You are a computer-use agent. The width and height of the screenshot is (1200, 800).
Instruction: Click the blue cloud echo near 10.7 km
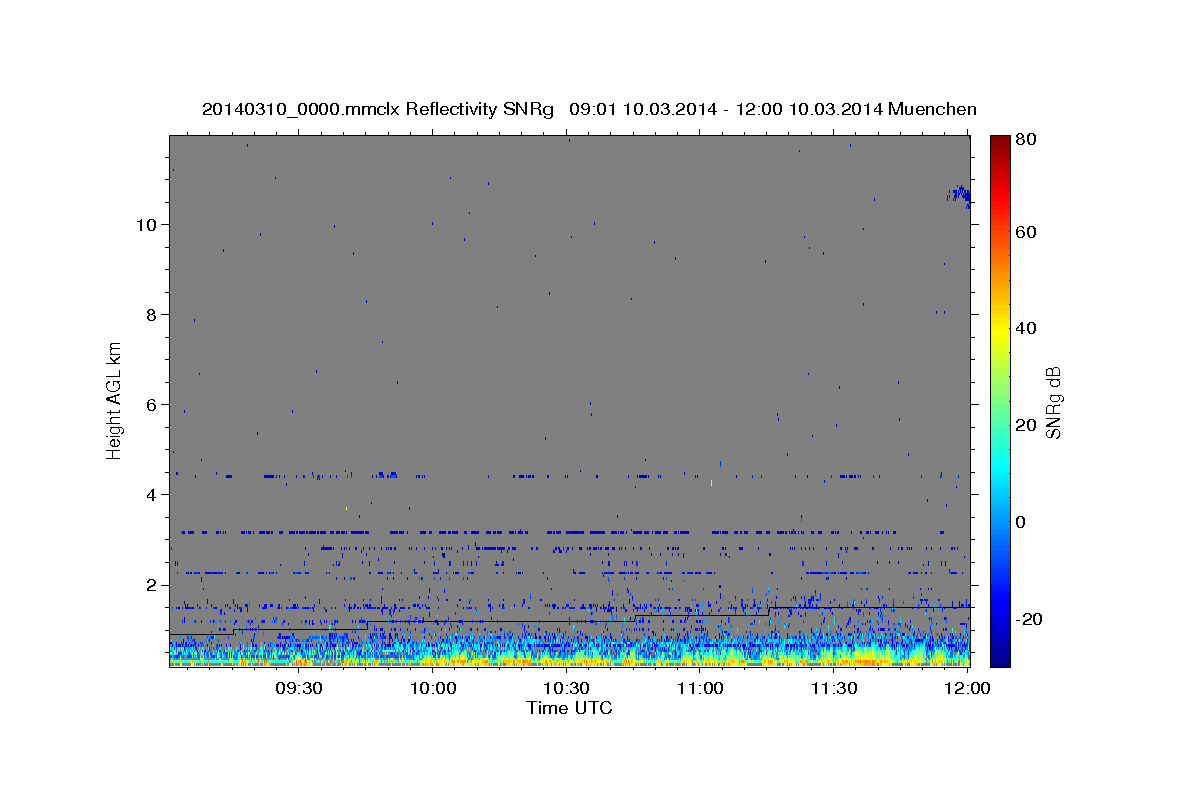tap(959, 194)
